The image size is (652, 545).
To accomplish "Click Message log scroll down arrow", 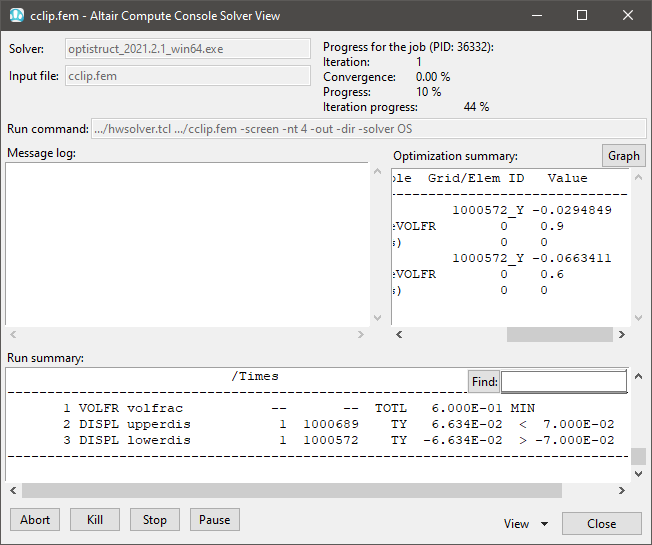I will coord(377,317).
